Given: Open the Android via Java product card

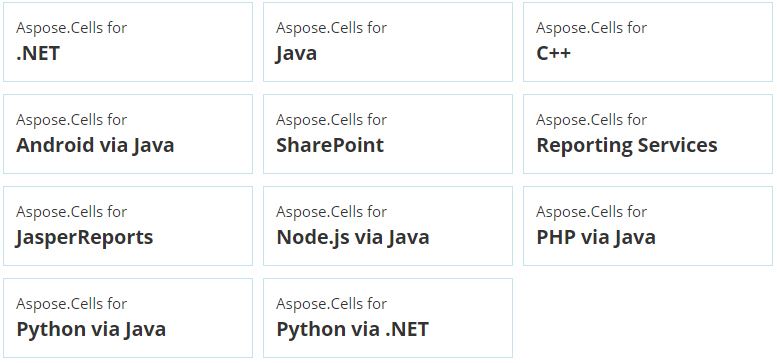Looking at the screenshot, I should 128,134.
